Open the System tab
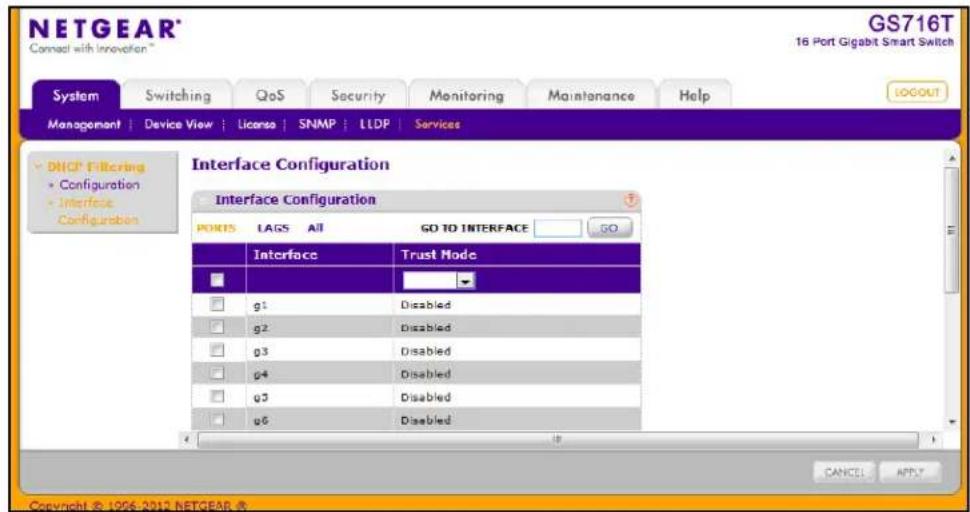 pos(75,96)
